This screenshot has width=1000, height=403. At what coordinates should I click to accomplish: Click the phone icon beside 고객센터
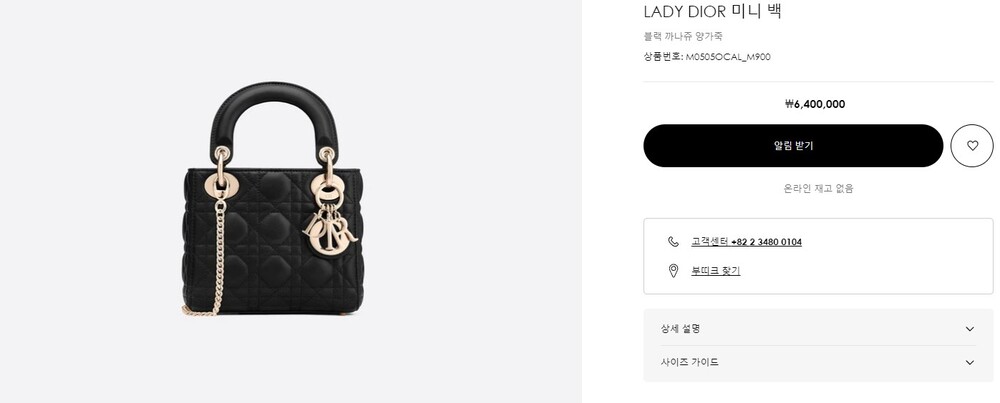(673, 242)
